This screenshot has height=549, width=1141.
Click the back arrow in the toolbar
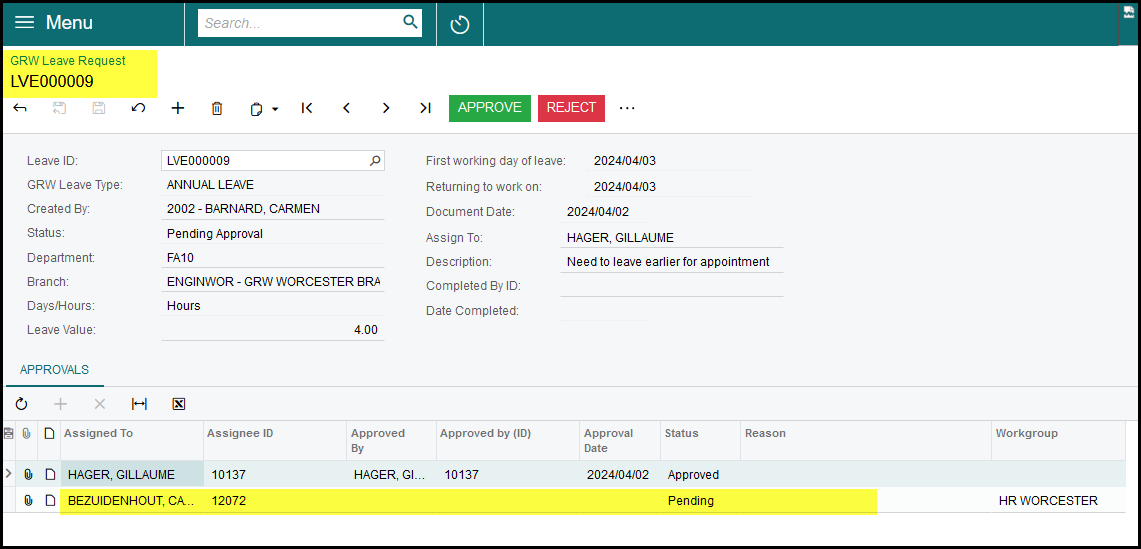coord(20,108)
